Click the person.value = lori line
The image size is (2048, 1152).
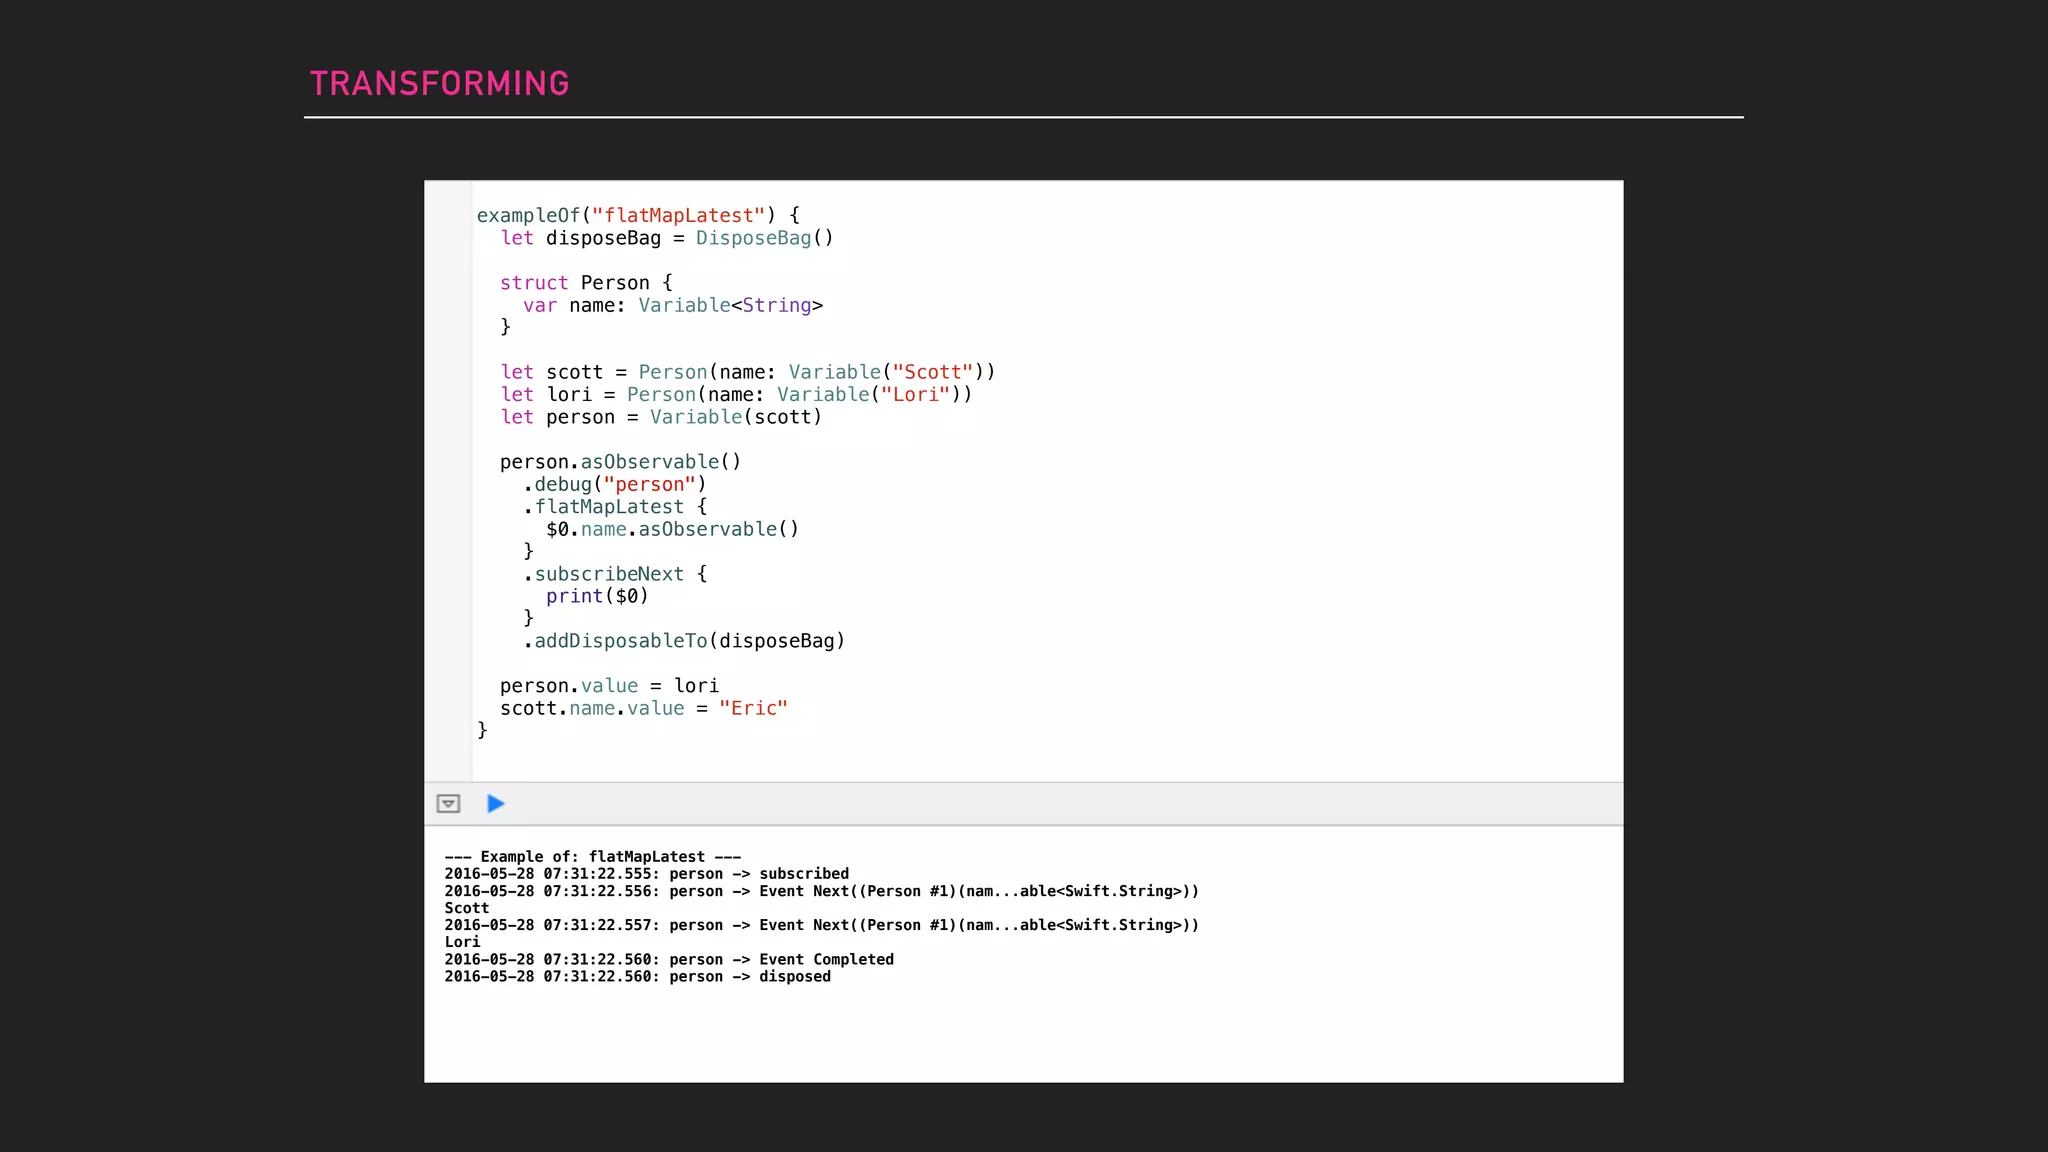point(609,686)
